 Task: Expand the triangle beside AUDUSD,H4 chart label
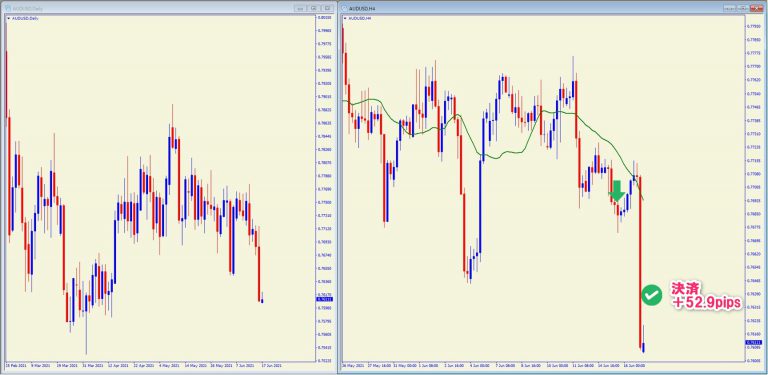tap(345, 18)
